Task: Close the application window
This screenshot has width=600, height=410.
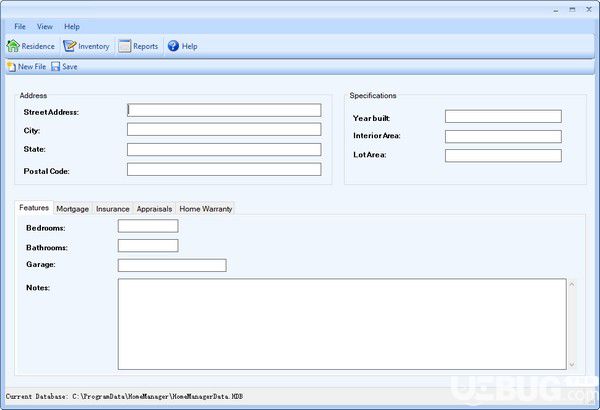Action: click(x=589, y=10)
